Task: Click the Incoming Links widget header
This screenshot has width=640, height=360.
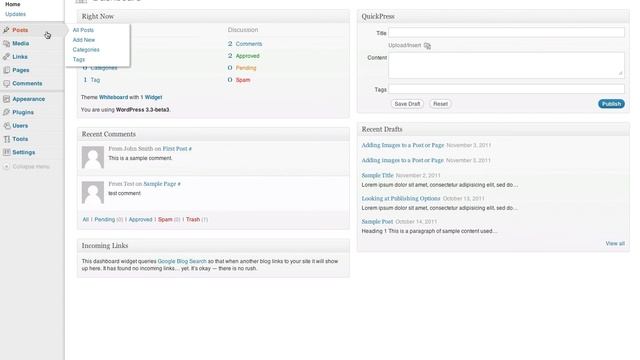Action: [213, 246]
